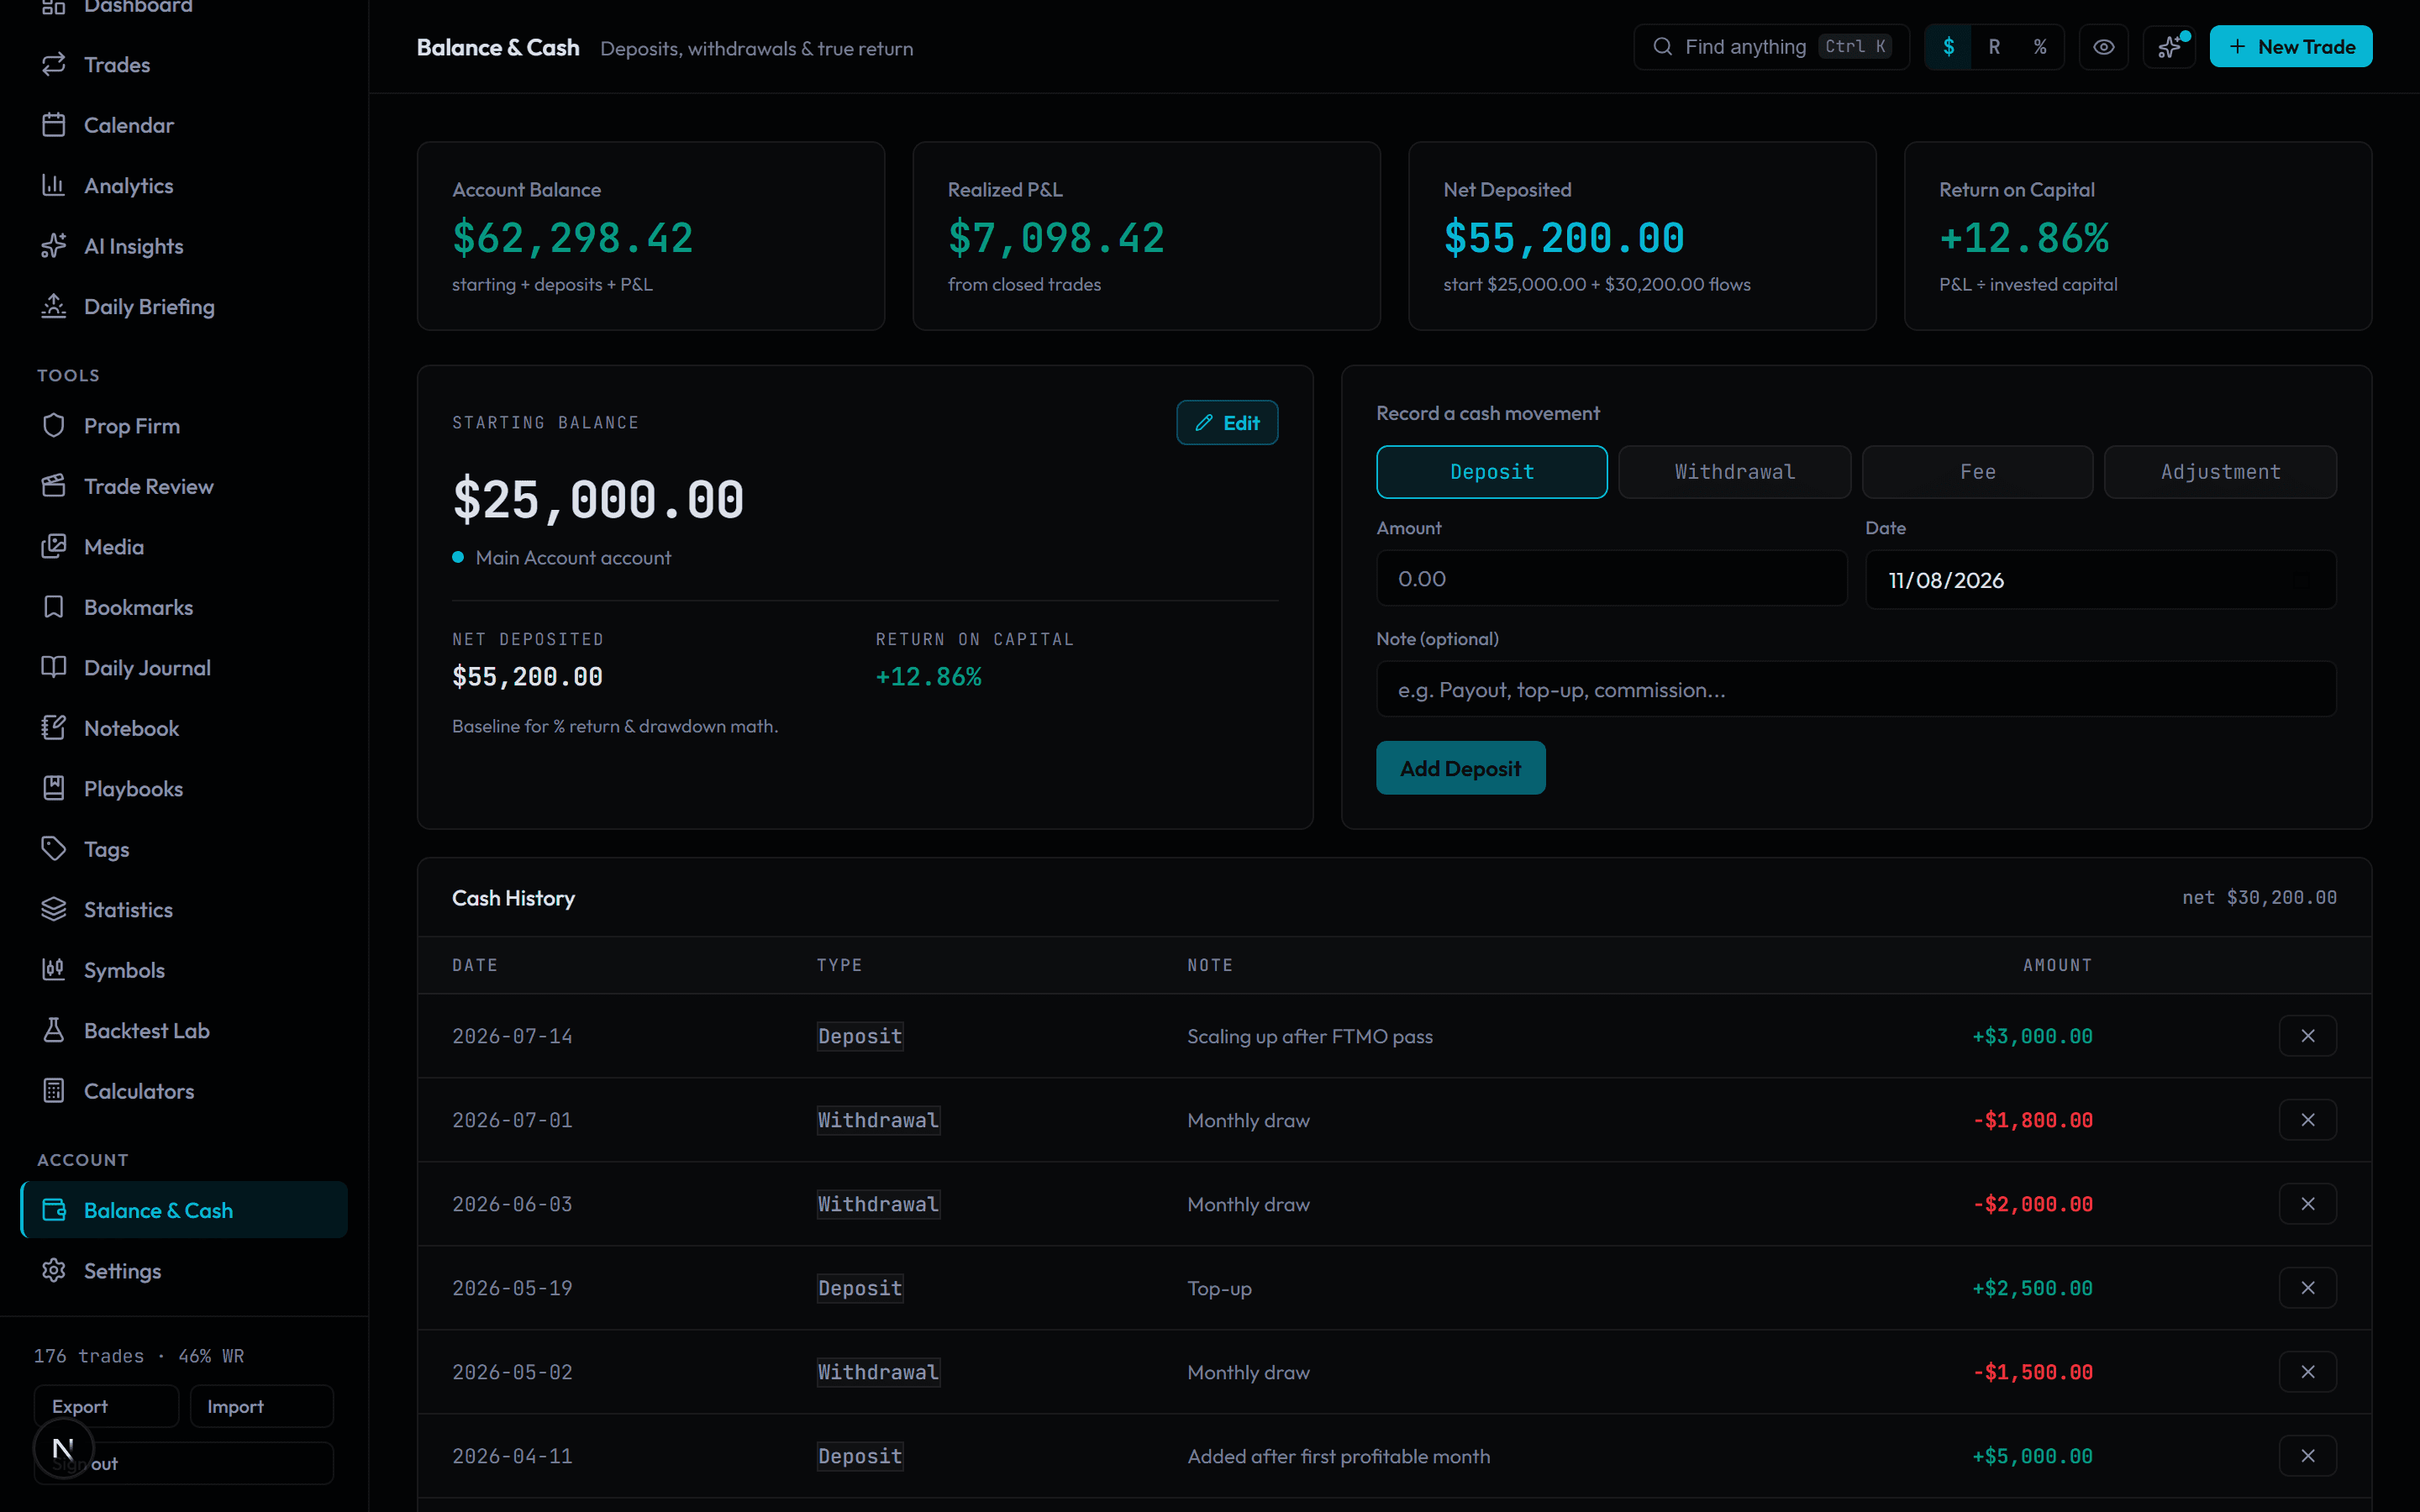
Task: Edit the starting balance
Action: click(1227, 423)
